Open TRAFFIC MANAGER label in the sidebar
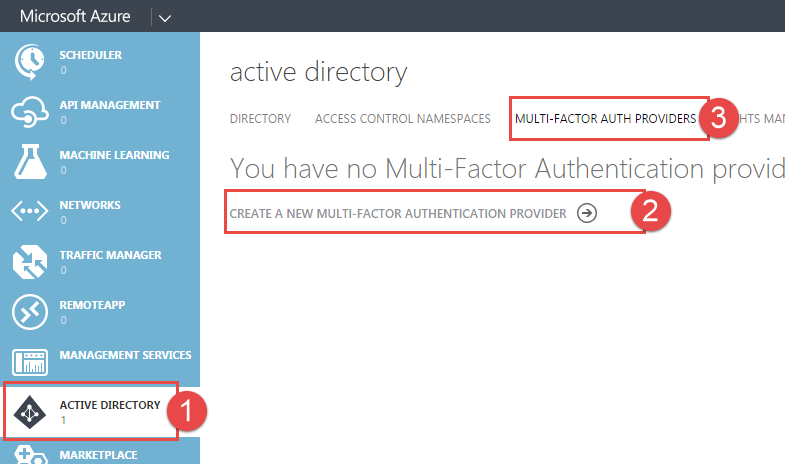 point(110,255)
